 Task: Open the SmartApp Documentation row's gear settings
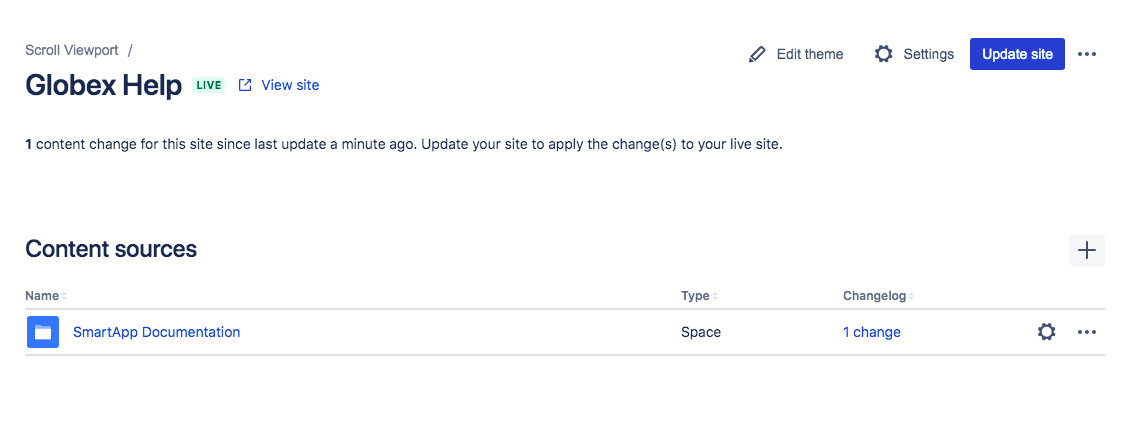pos(1046,332)
